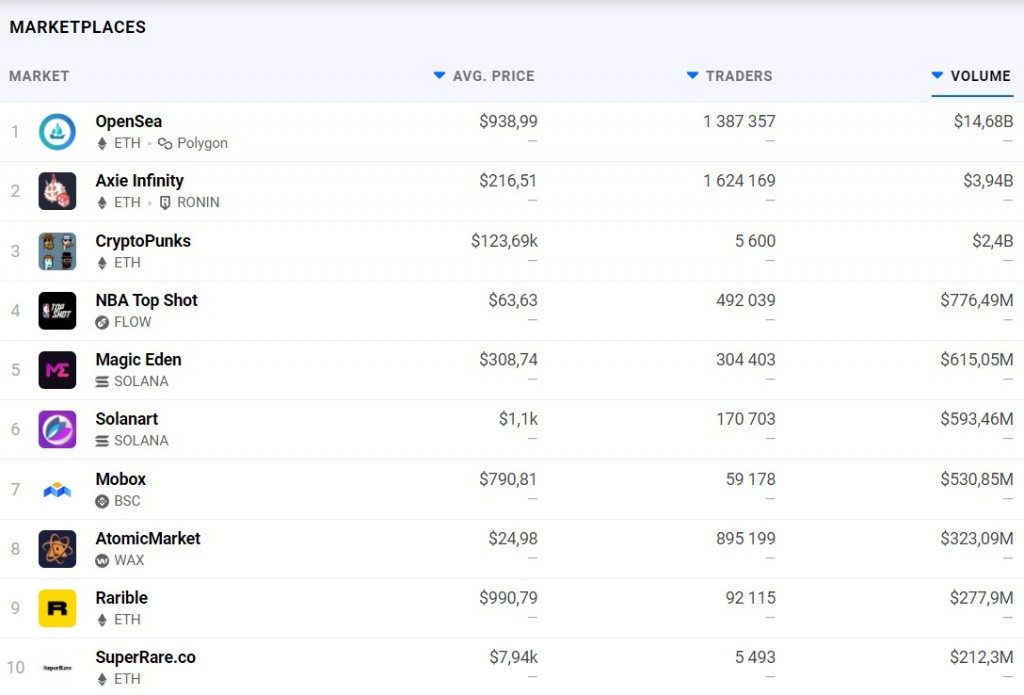Click the OpenSea sailboat logo icon
This screenshot has width=1024, height=695.
[x=57, y=132]
